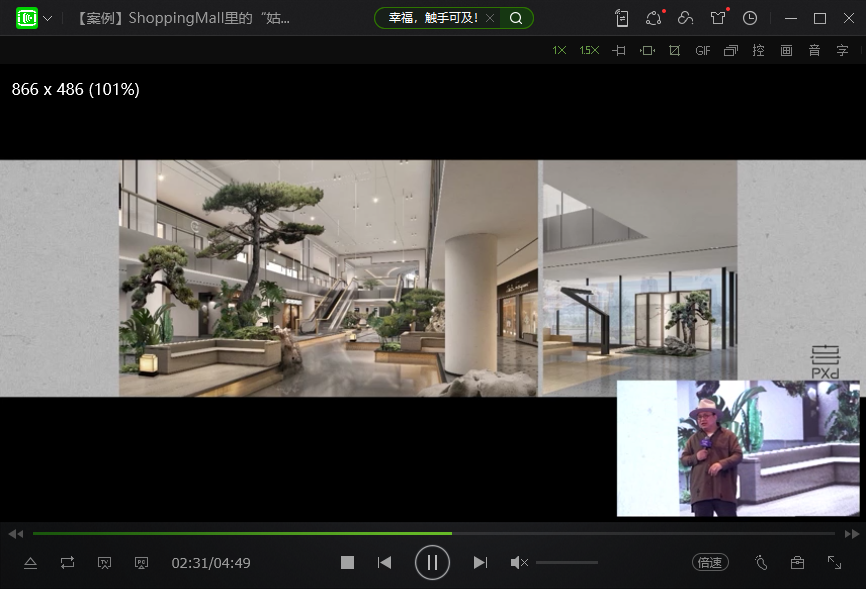866x589 pixels.
Task: Click the footprint icon next to 倍速
Action: pyautogui.click(x=761, y=562)
